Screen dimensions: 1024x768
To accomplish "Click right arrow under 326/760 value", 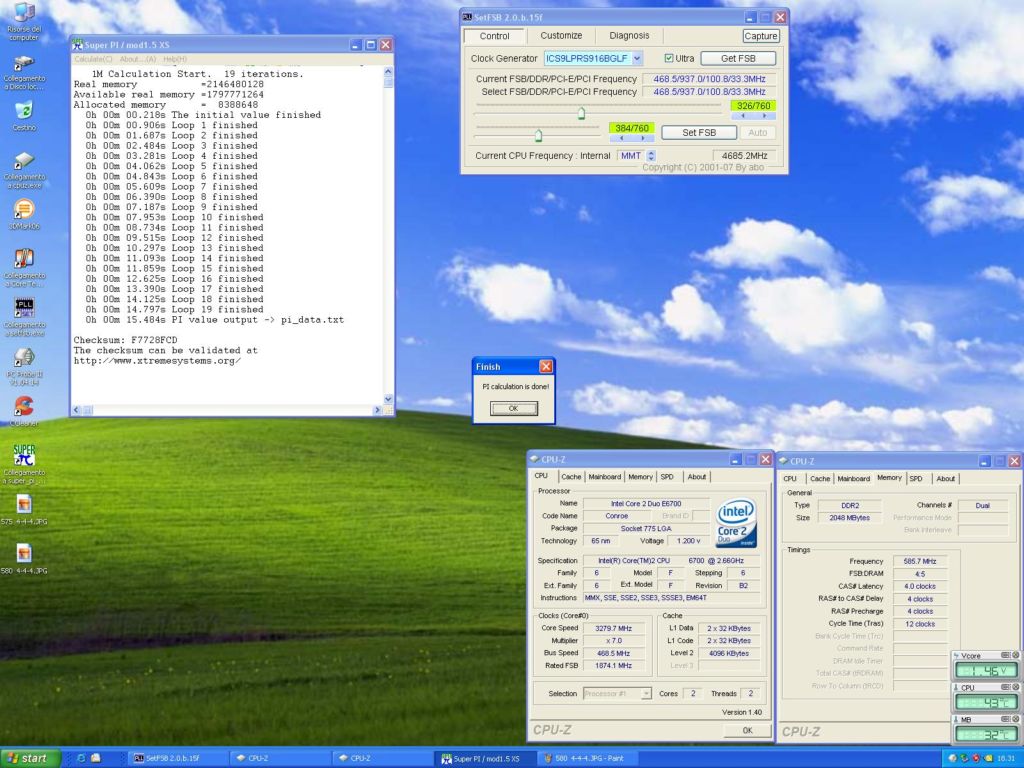I will 765,116.
